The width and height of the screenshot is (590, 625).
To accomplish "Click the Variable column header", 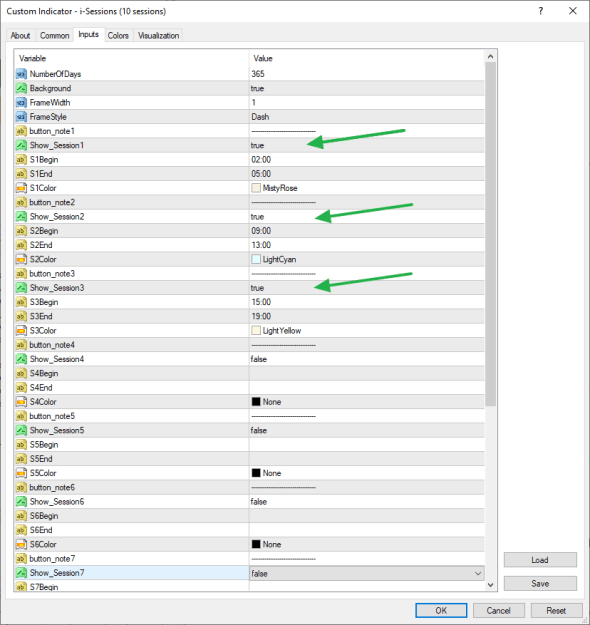I will point(132,59).
